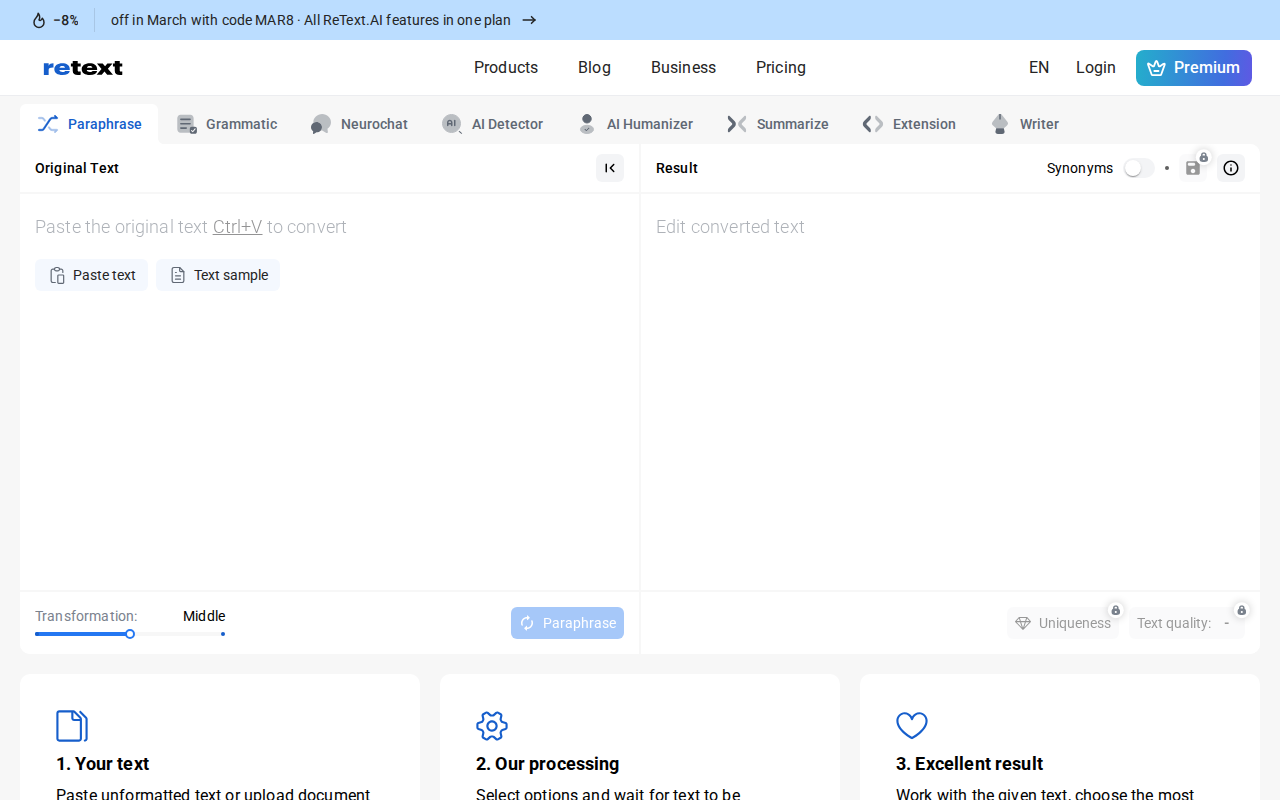Open the EN language selector
Image resolution: width=1280 pixels, height=800 pixels.
(x=1039, y=68)
